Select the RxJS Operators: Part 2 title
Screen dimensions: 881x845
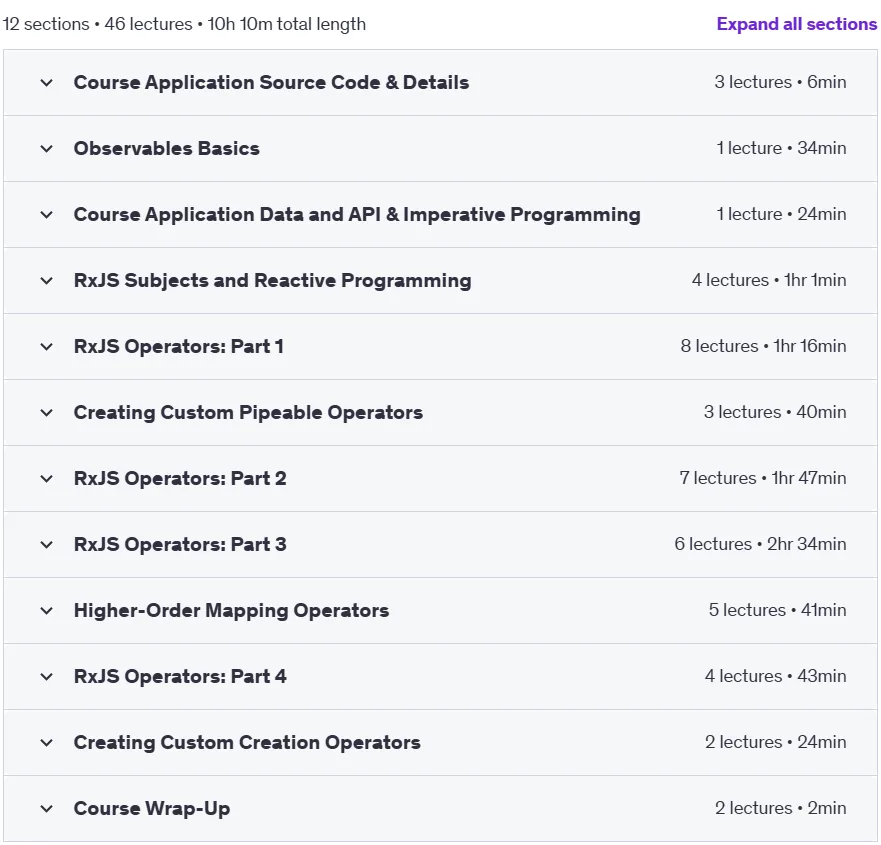pyautogui.click(x=180, y=479)
